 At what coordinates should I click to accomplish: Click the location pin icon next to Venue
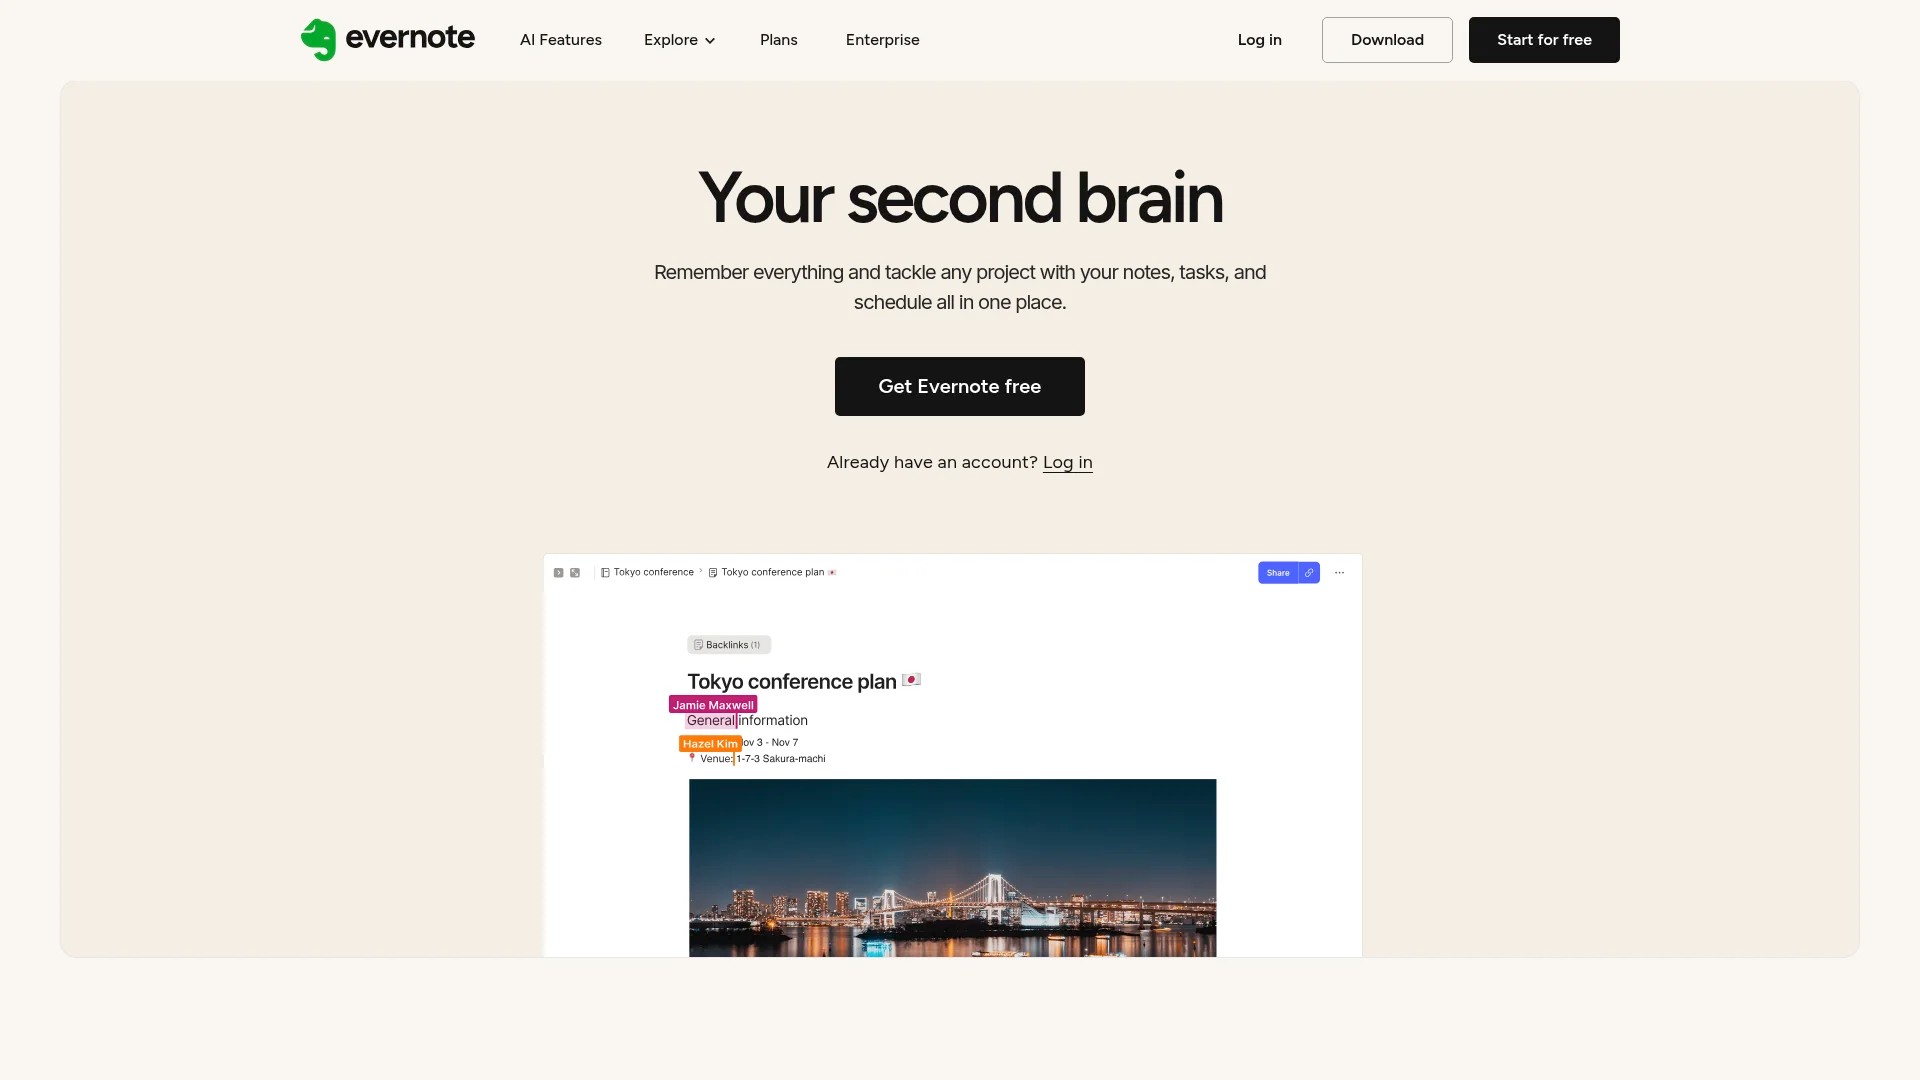pyautogui.click(x=691, y=758)
